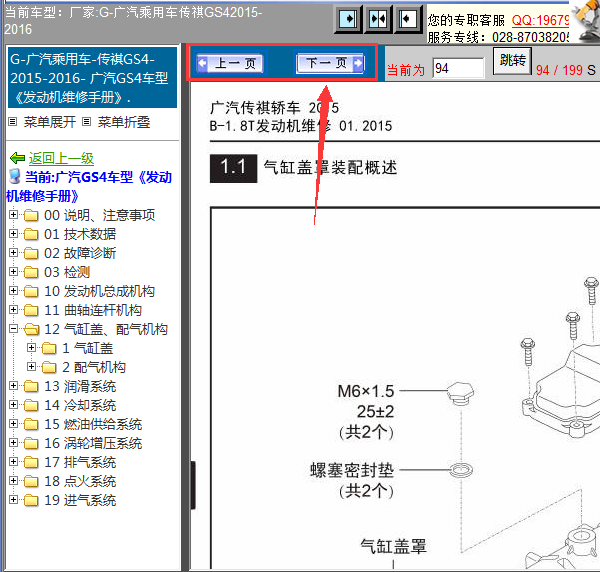
Task: Select 18 点火系统 tree item
Action: (x=80, y=481)
